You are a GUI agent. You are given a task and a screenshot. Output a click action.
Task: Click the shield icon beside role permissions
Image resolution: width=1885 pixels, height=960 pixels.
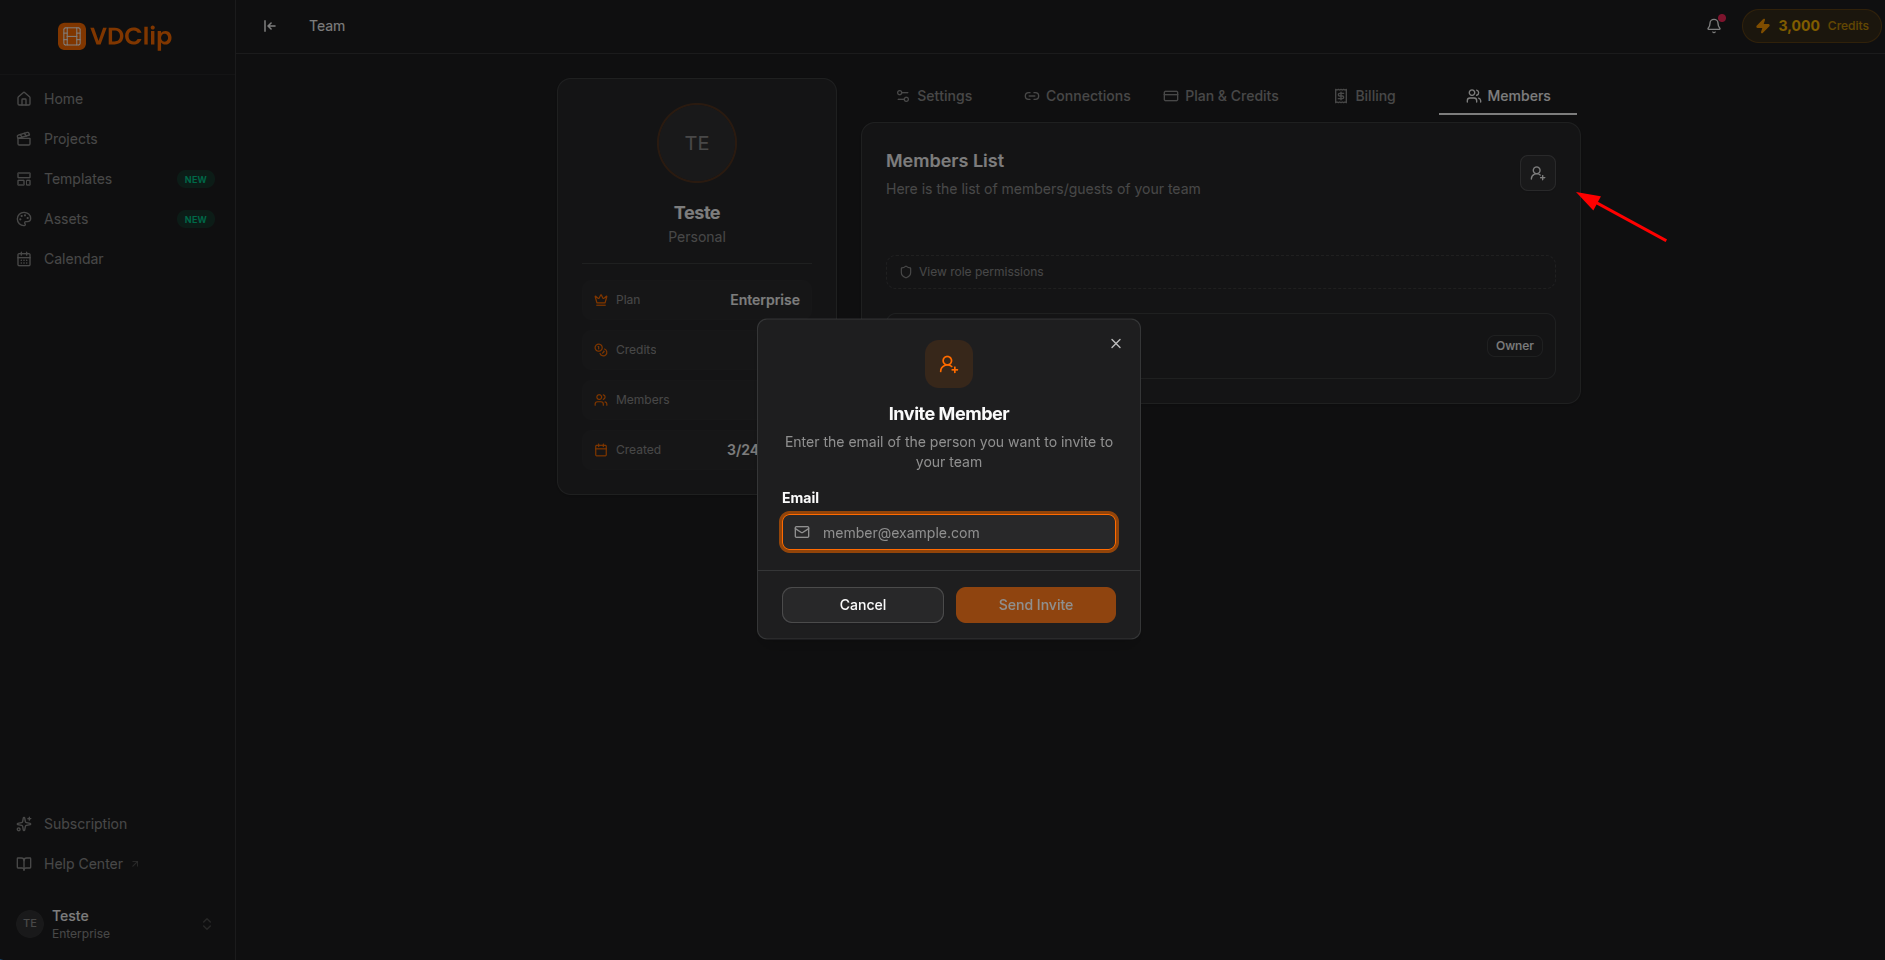(906, 272)
